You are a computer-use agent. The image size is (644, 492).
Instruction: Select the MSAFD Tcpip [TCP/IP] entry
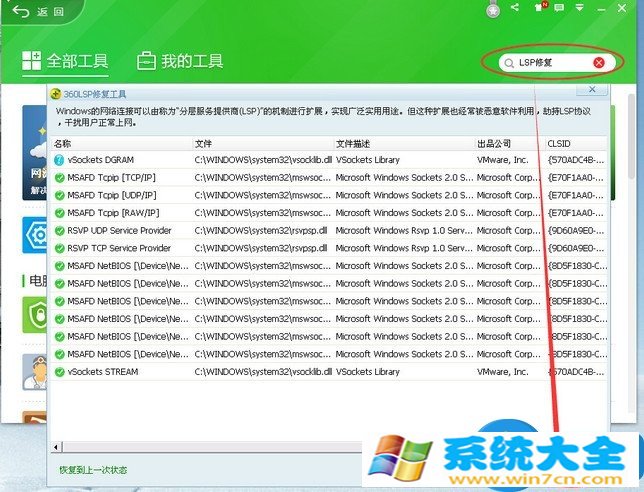111,177
